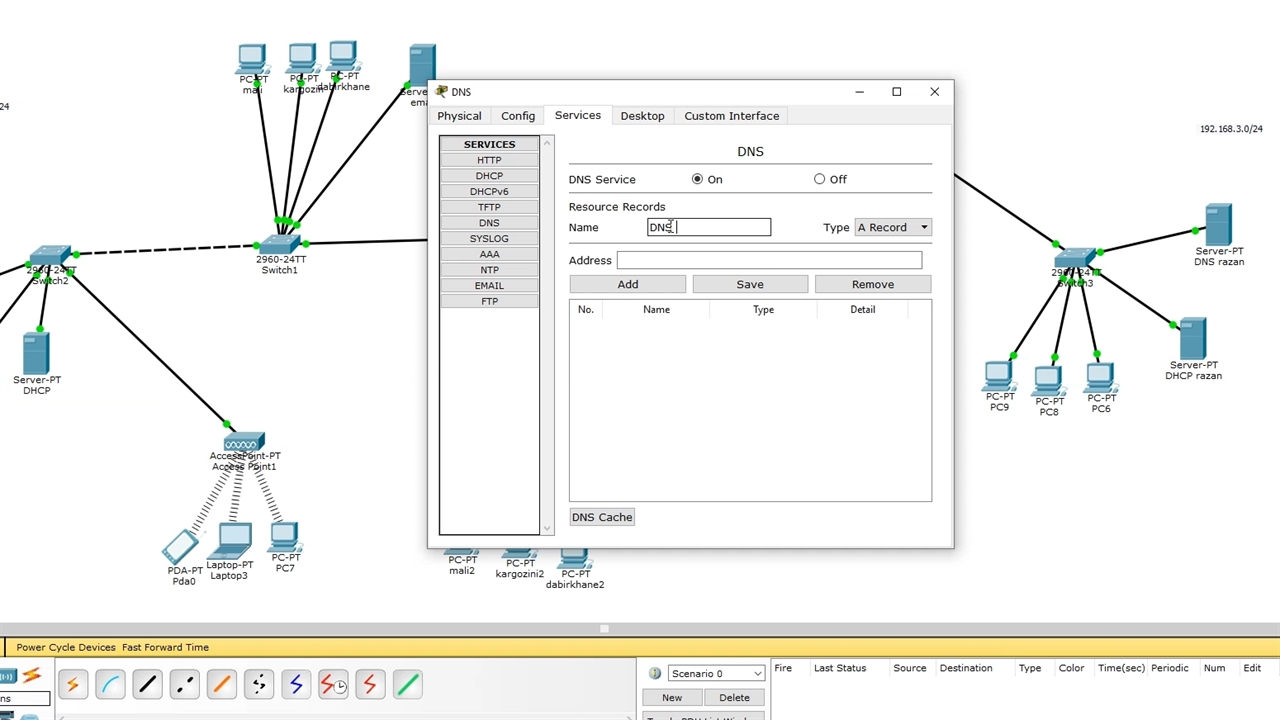
Task: Choose the serial DCE cable with clock
Action: tap(333, 685)
